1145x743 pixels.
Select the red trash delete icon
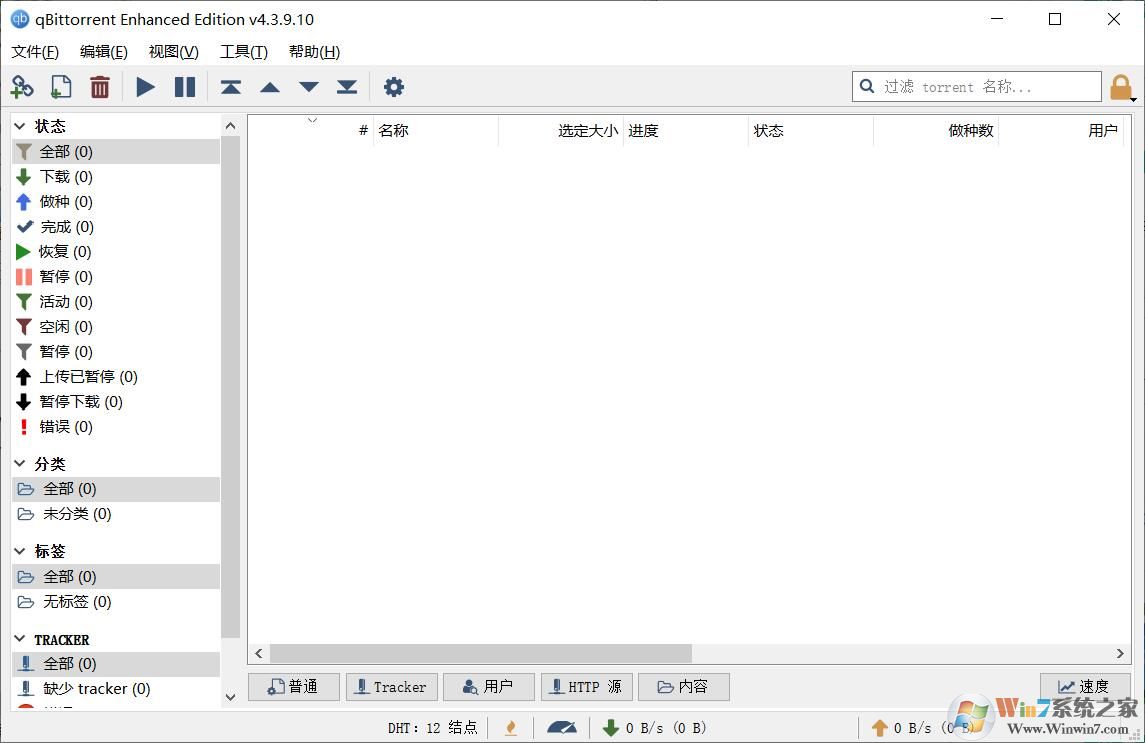coord(100,87)
